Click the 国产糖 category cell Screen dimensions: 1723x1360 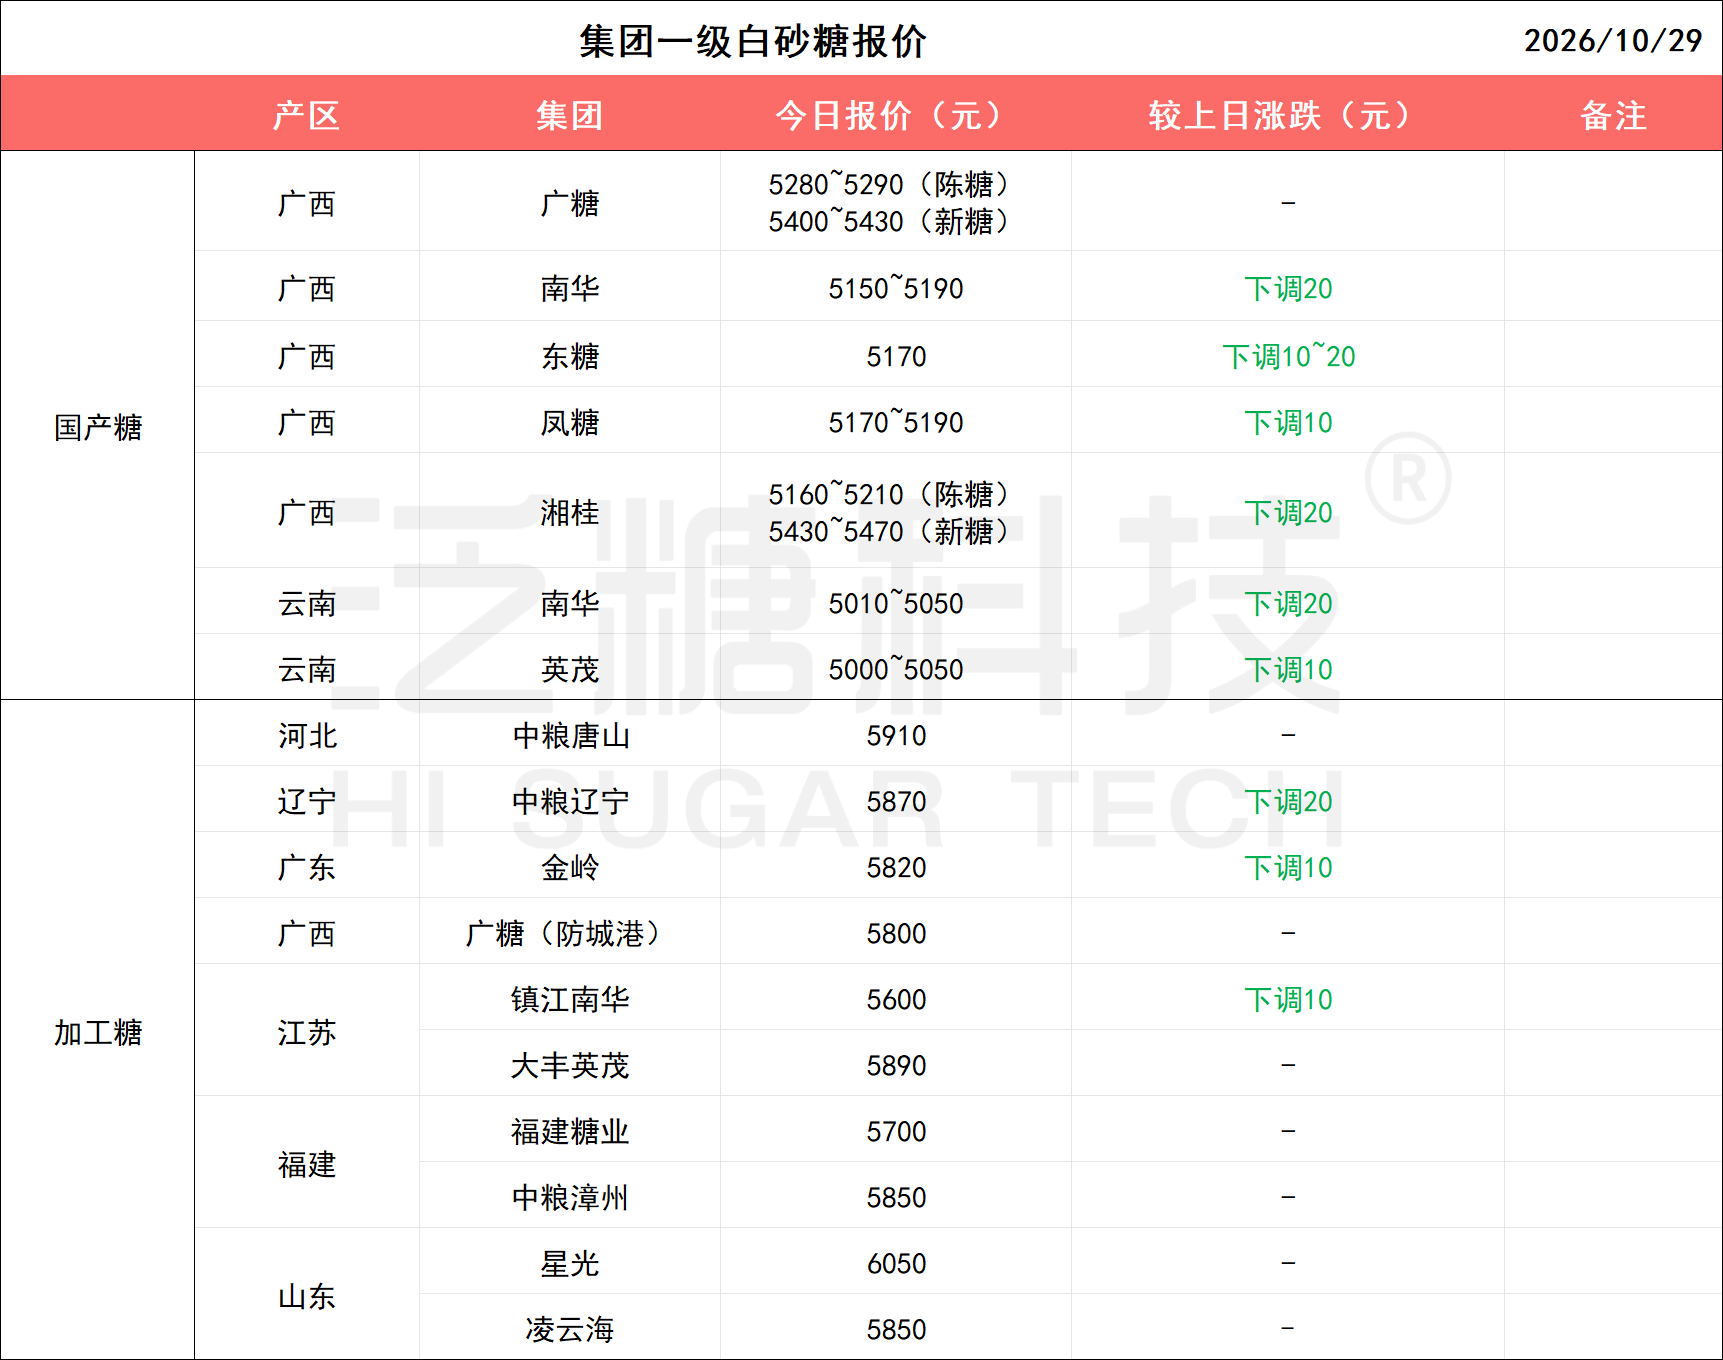[98, 427]
